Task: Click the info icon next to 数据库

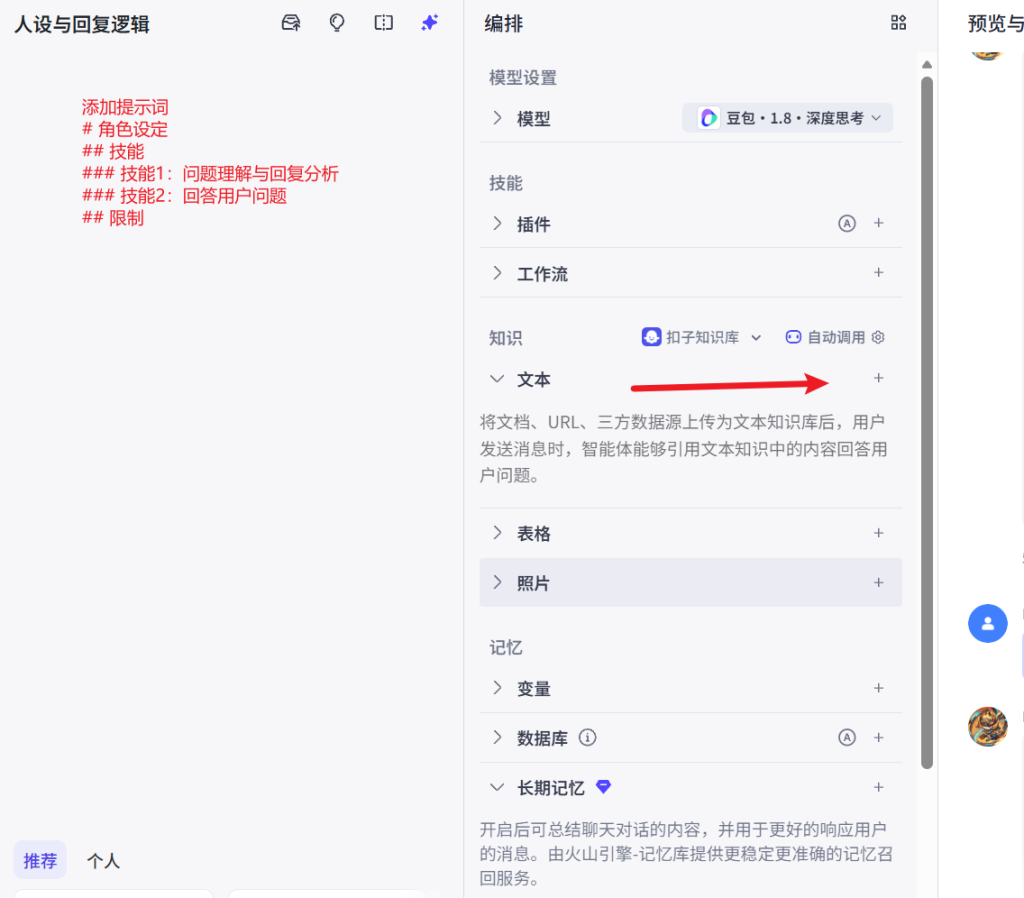Action: pos(588,737)
